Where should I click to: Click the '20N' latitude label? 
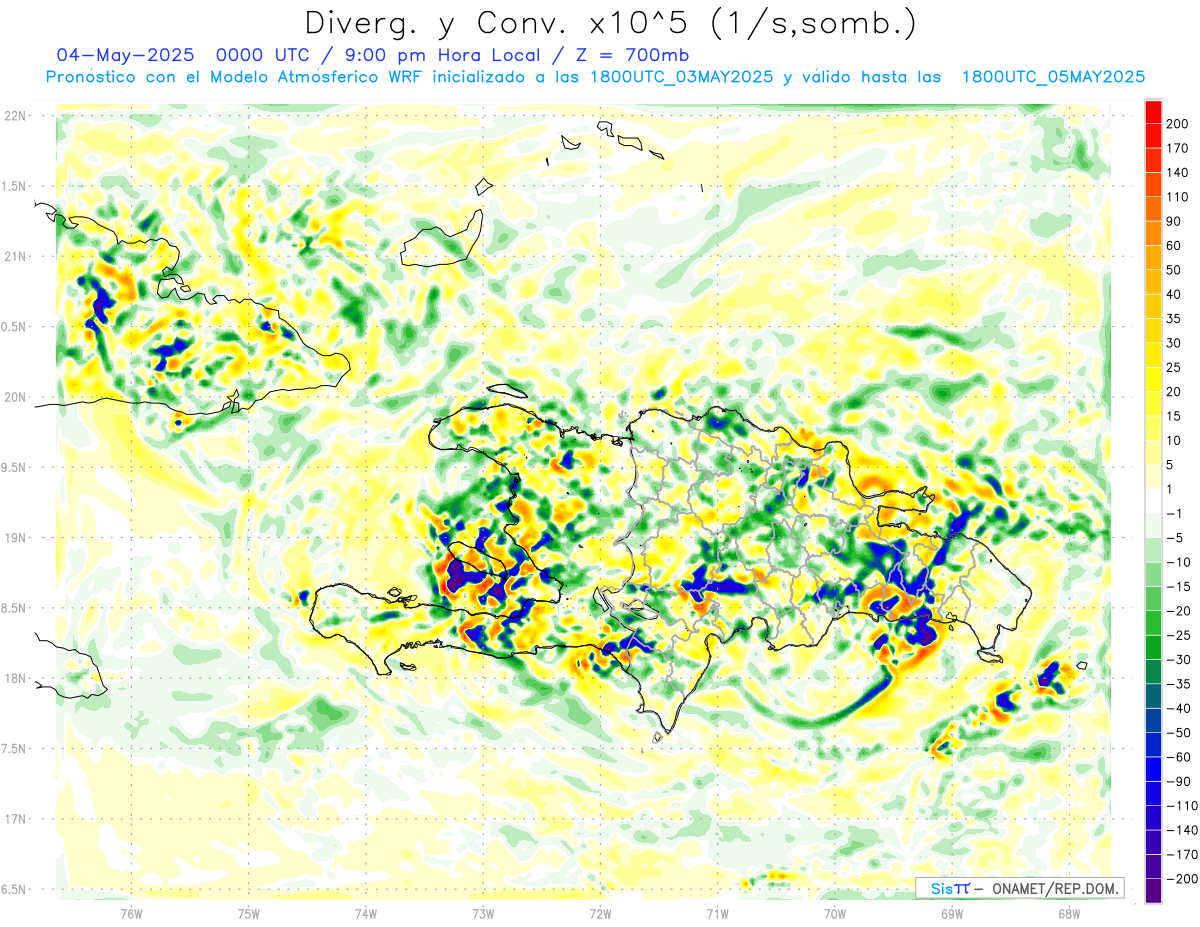(x=15, y=397)
